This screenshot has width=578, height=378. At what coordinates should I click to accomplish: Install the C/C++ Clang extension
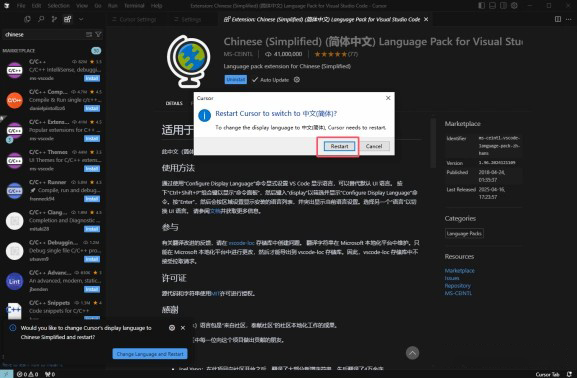[x=92, y=229]
